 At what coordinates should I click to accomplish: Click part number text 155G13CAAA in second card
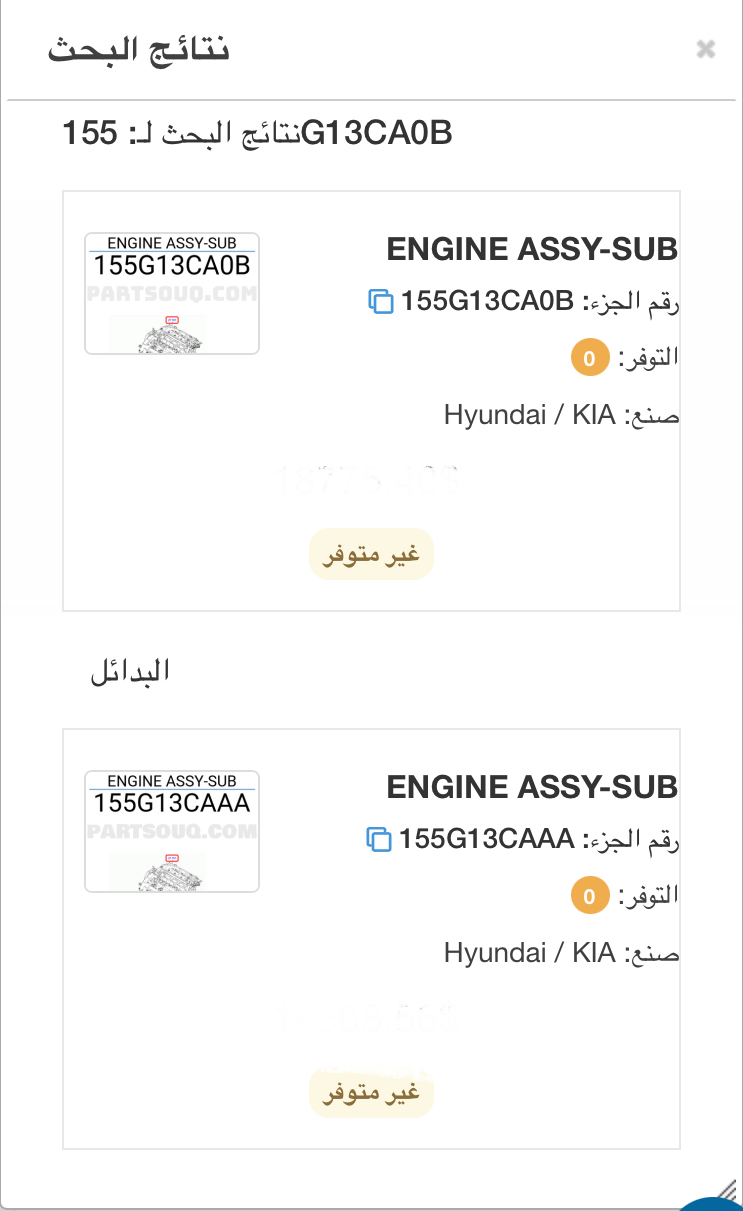[486, 839]
